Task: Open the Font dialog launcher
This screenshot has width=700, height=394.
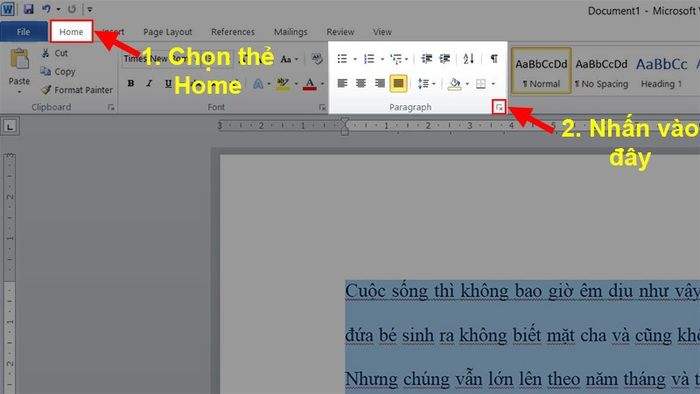Action: (322, 107)
